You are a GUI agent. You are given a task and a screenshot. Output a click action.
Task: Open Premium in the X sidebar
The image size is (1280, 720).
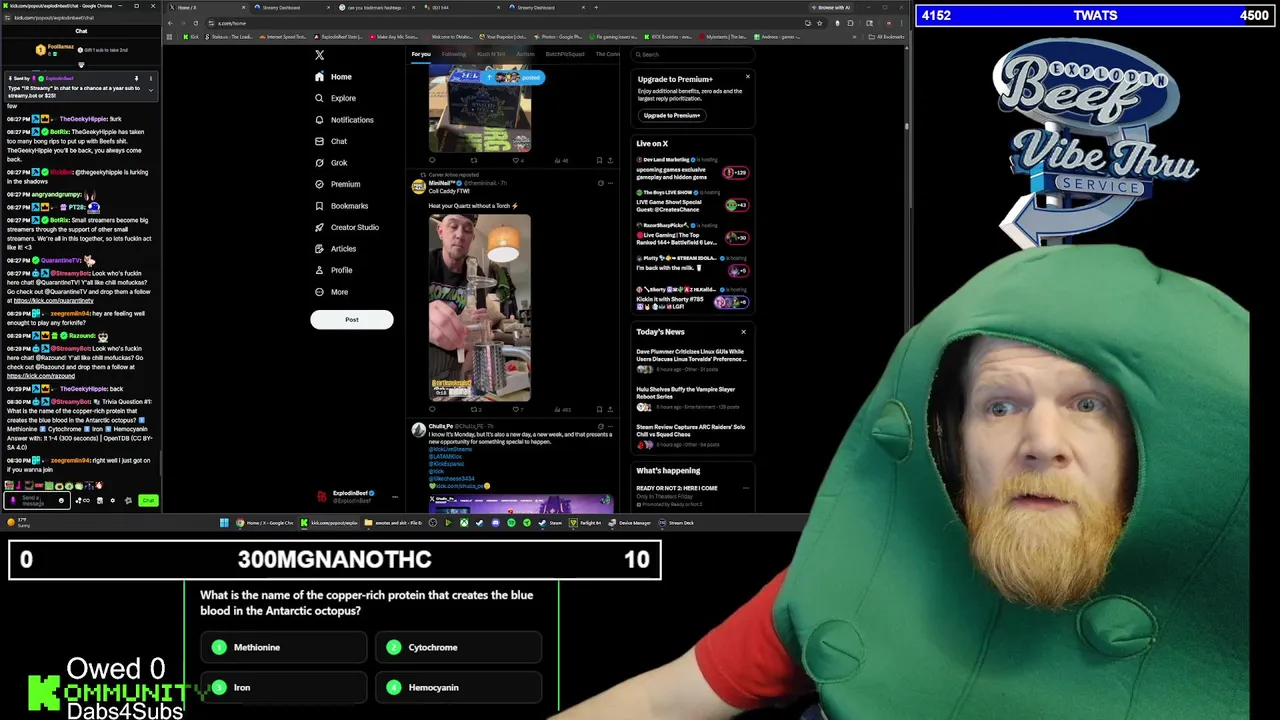(338, 184)
